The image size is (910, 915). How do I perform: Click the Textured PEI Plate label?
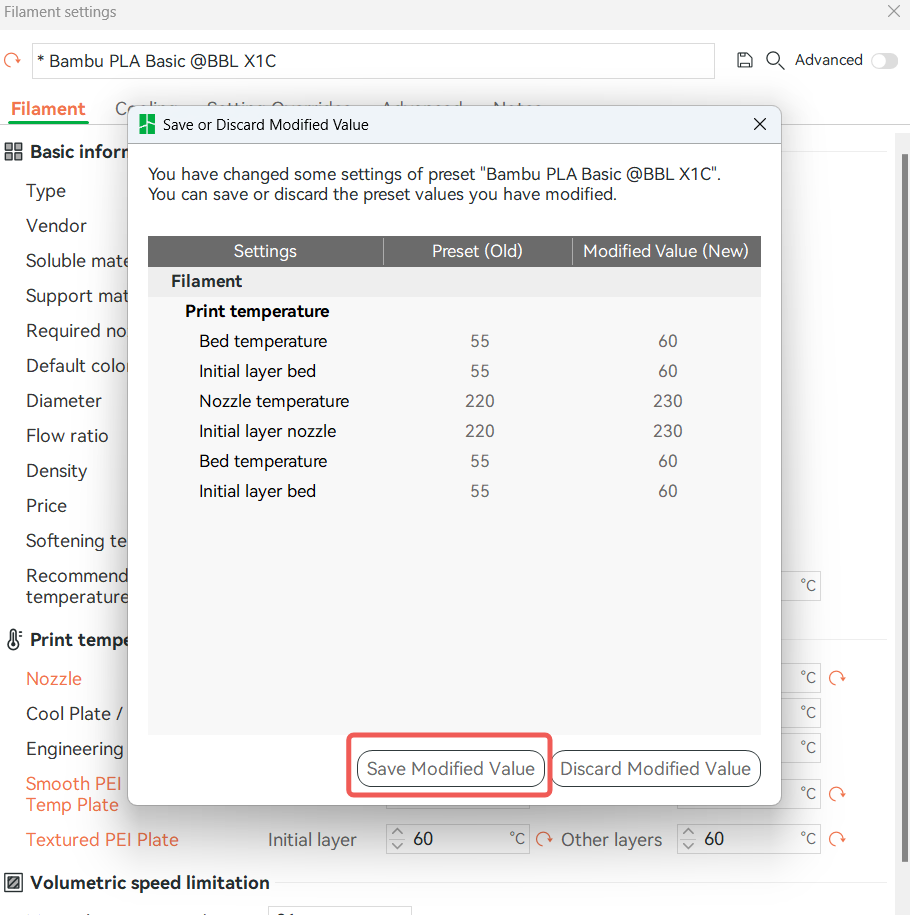pos(102,840)
